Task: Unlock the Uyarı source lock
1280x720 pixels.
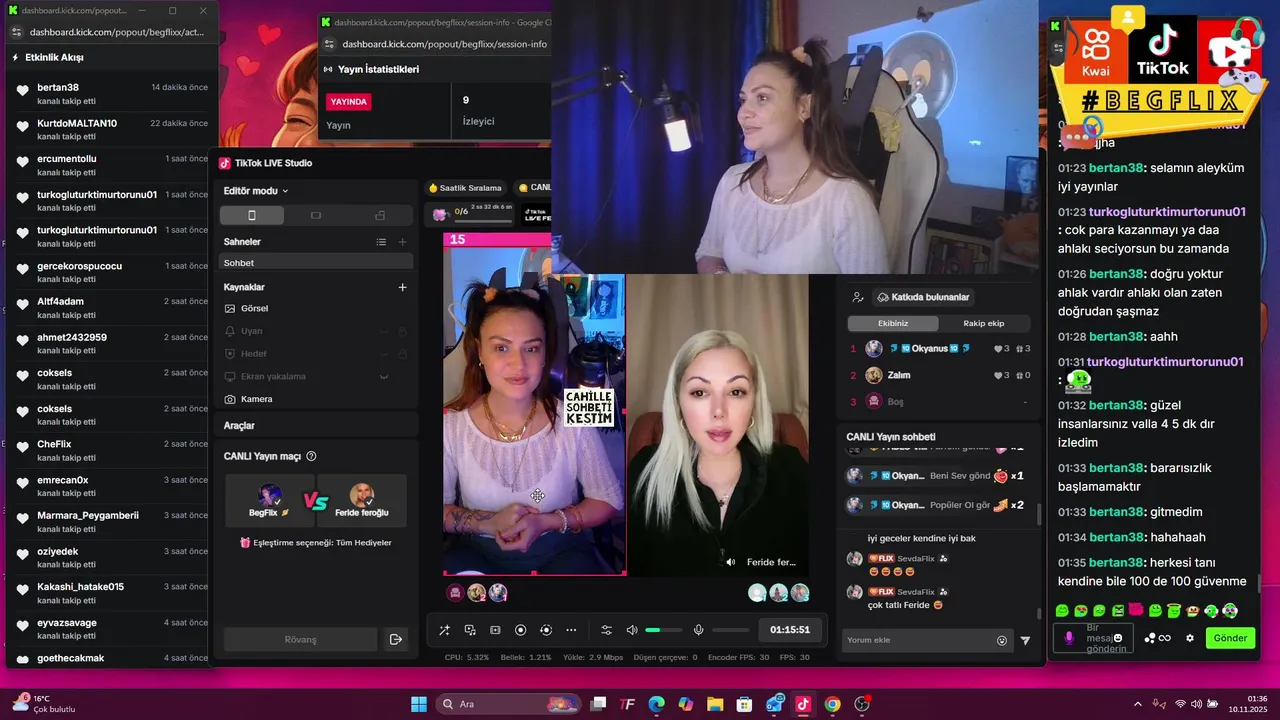Action: [402, 331]
